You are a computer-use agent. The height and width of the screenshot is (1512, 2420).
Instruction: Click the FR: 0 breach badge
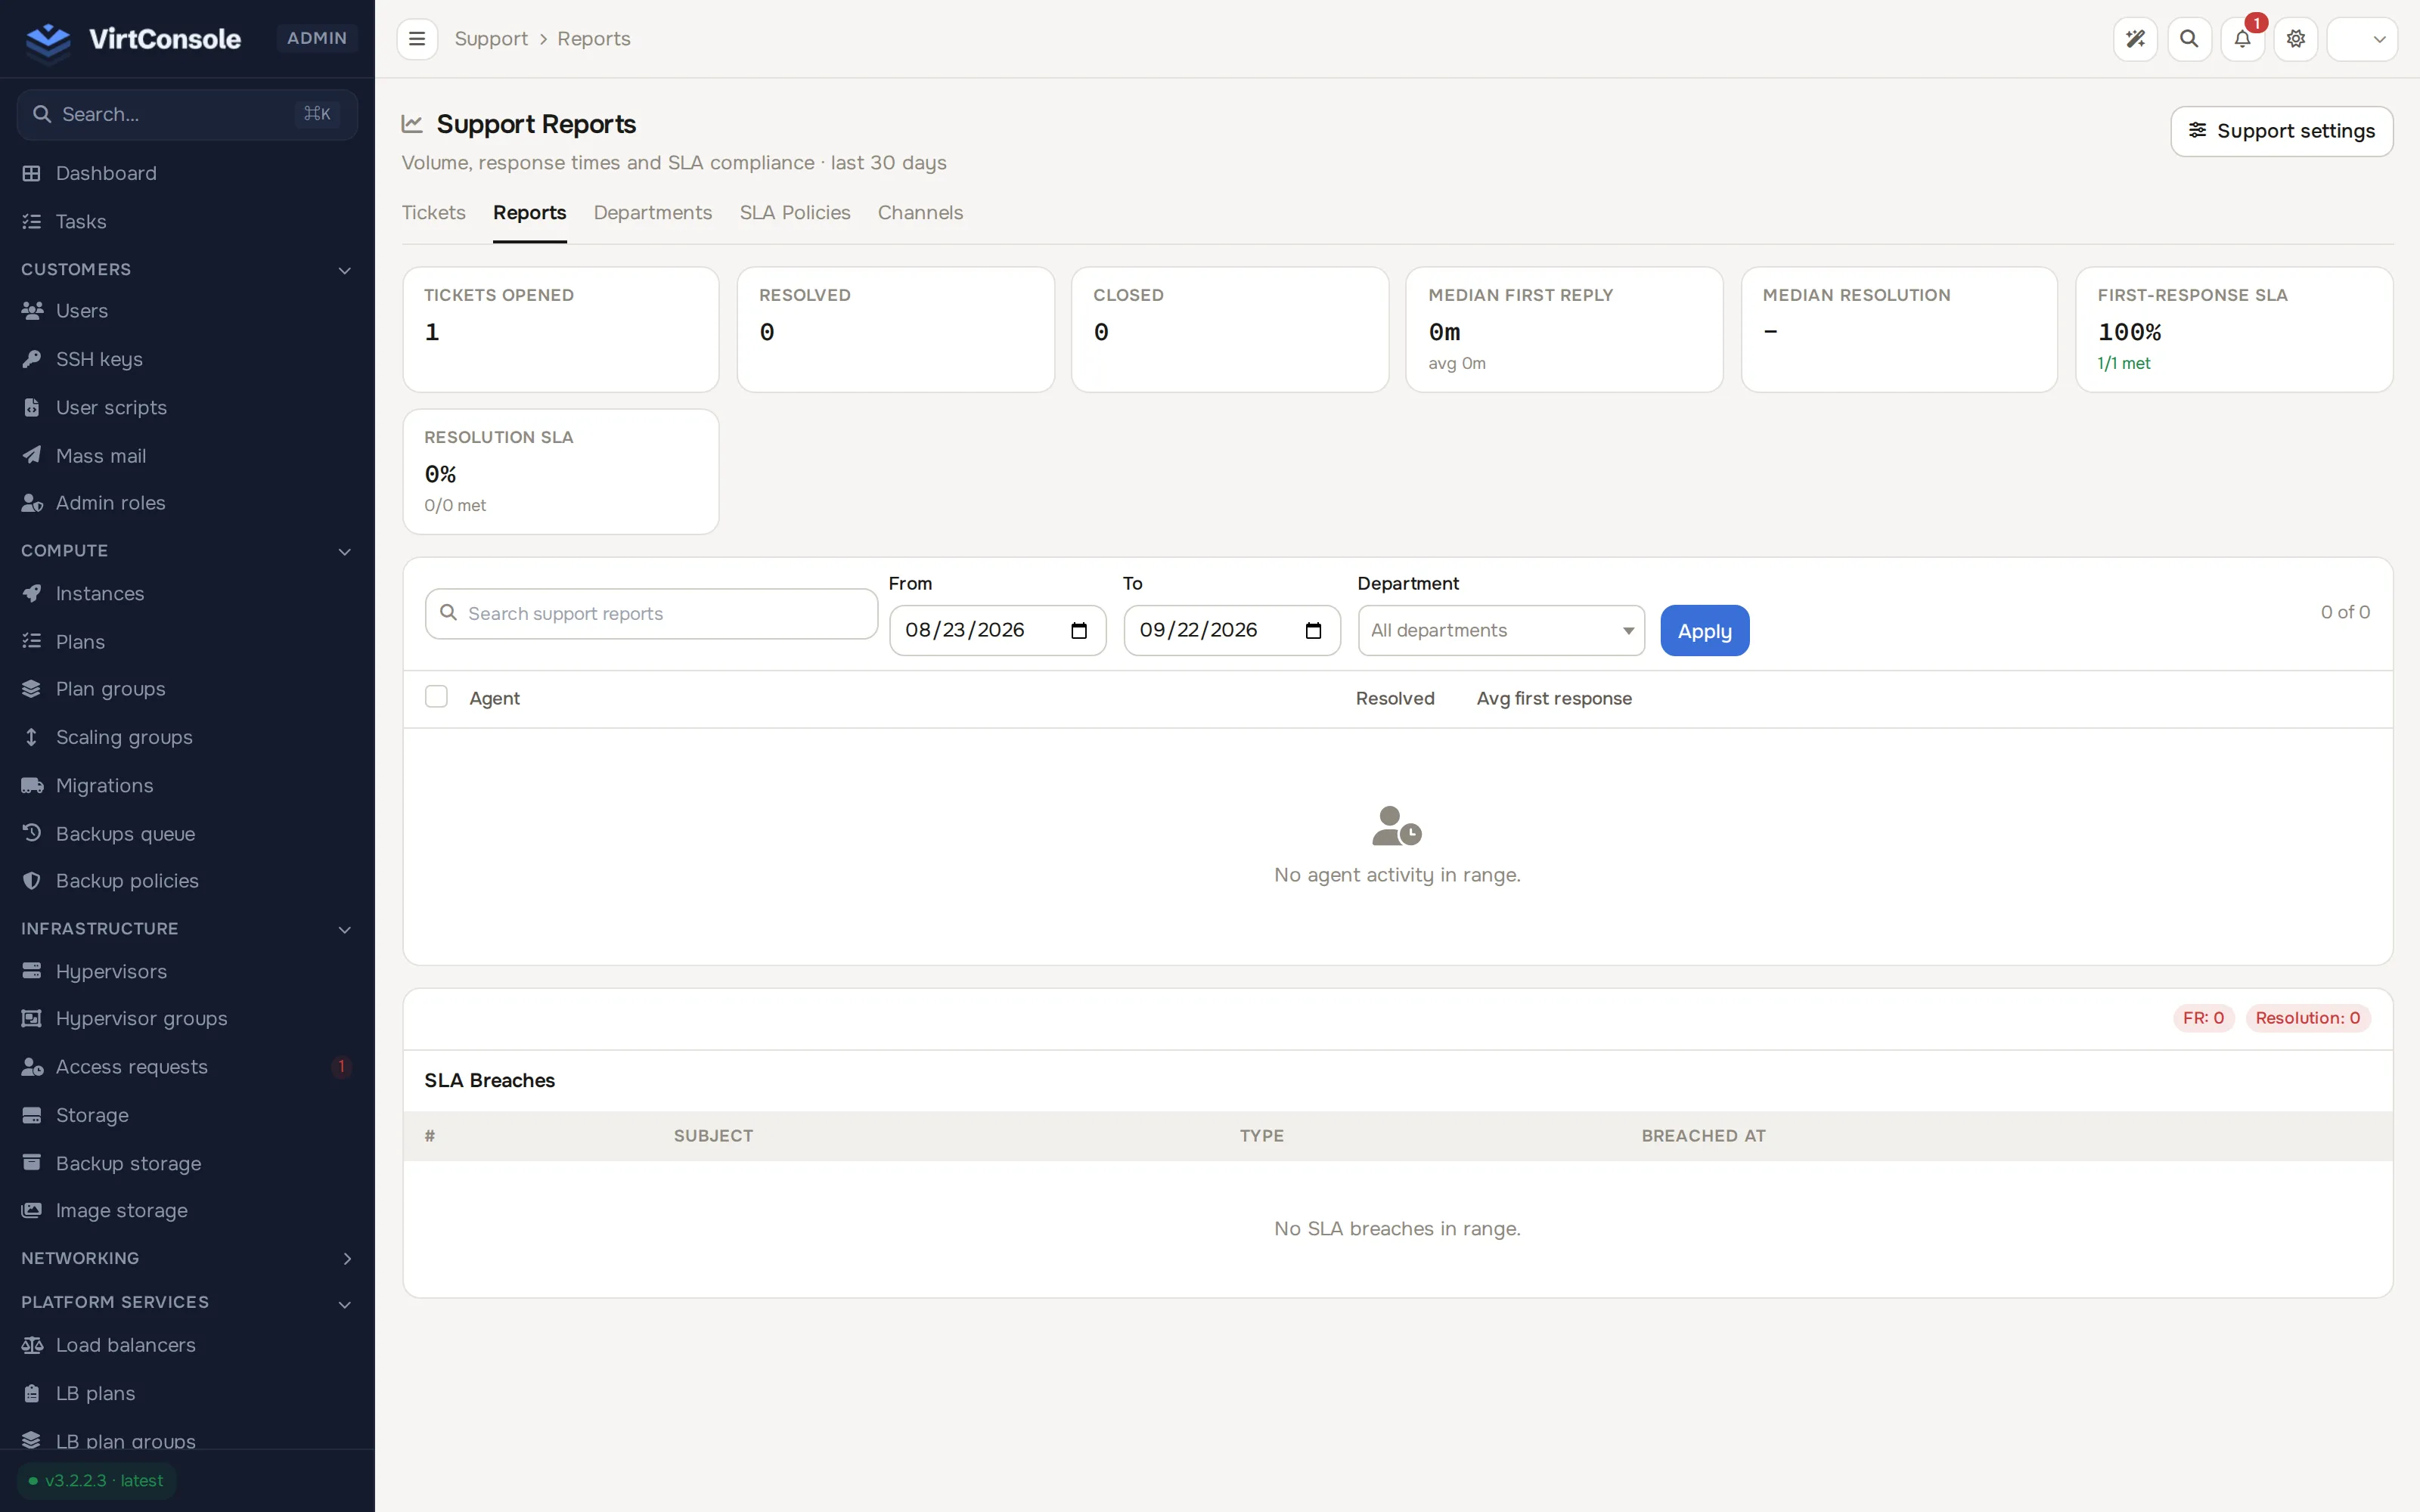2203,1018
